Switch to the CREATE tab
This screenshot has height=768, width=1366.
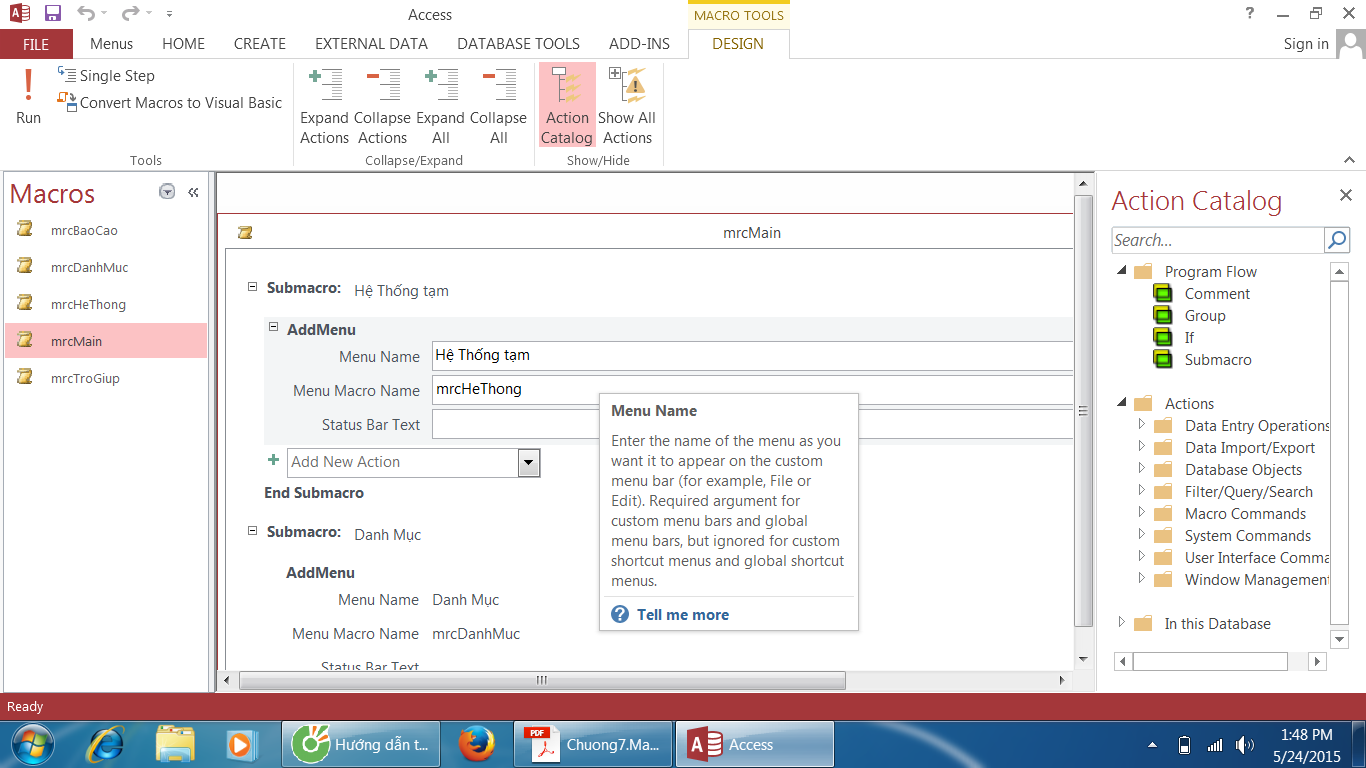259,44
